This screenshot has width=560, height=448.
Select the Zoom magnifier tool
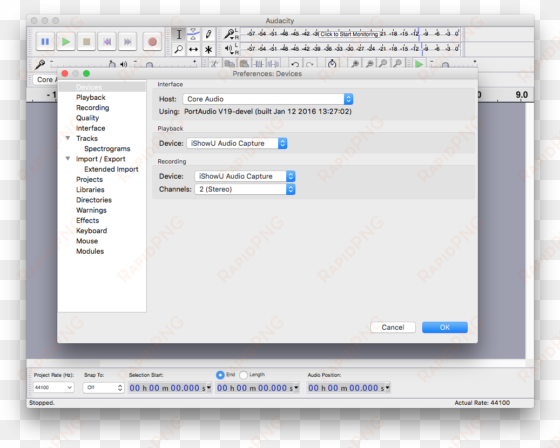[x=179, y=49]
